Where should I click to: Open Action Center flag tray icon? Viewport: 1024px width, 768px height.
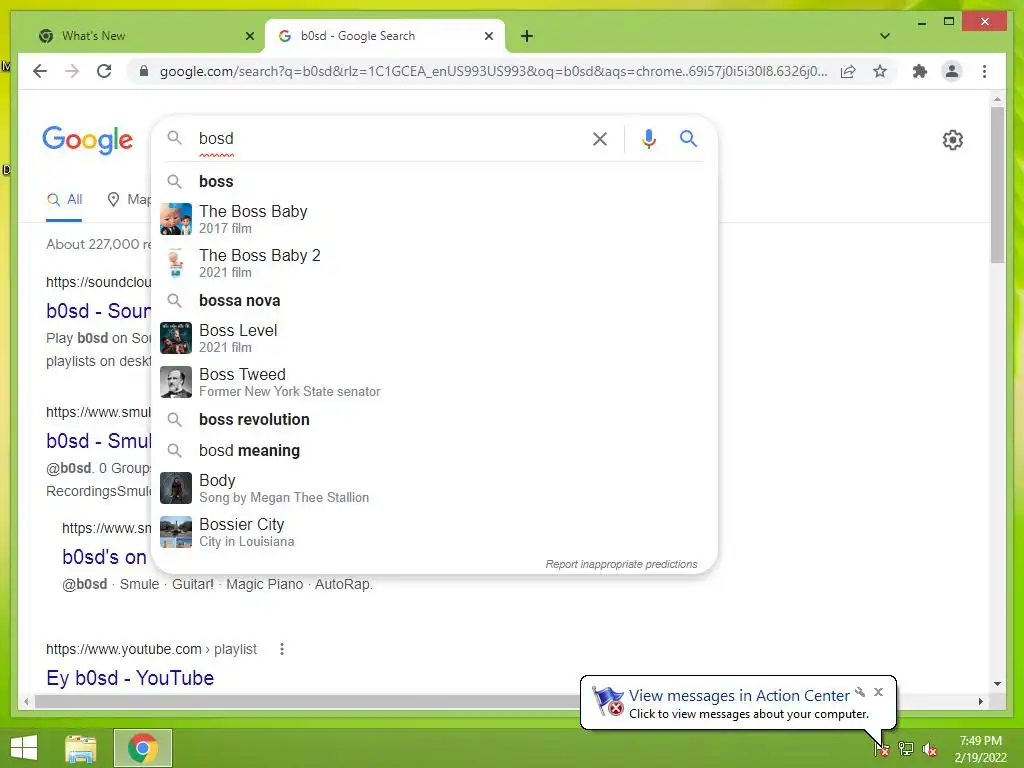[882, 748]
